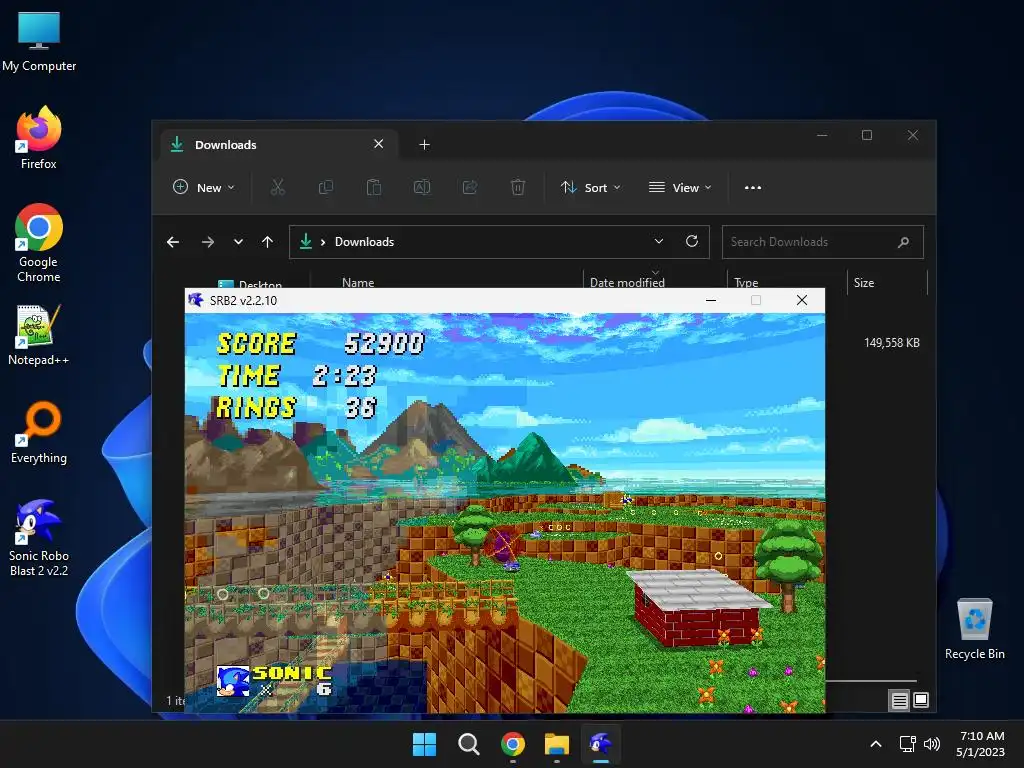Open Google Chrome desktop shortcut
The width and height of the screenshot is (1024, 768).
pyautogui.click(x=39, y=243)
